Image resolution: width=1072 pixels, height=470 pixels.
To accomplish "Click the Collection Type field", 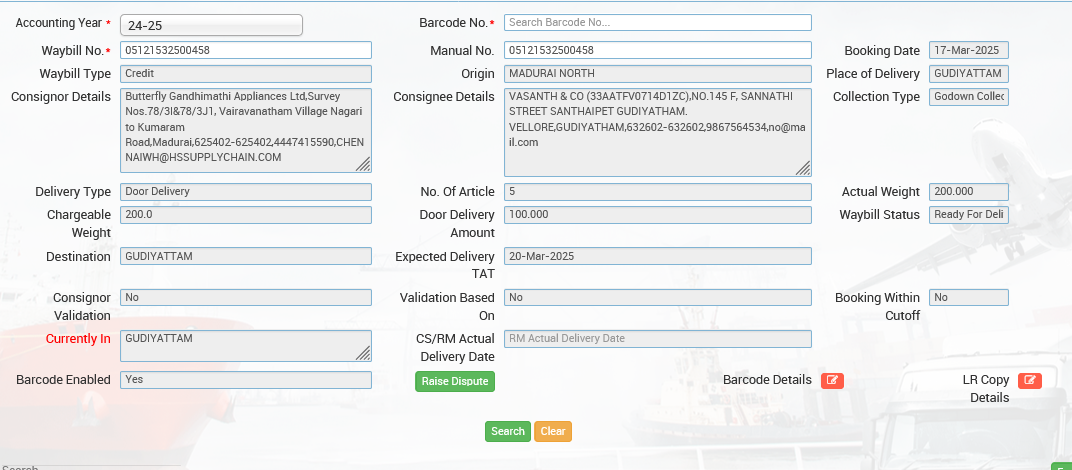I will point(968,97).
